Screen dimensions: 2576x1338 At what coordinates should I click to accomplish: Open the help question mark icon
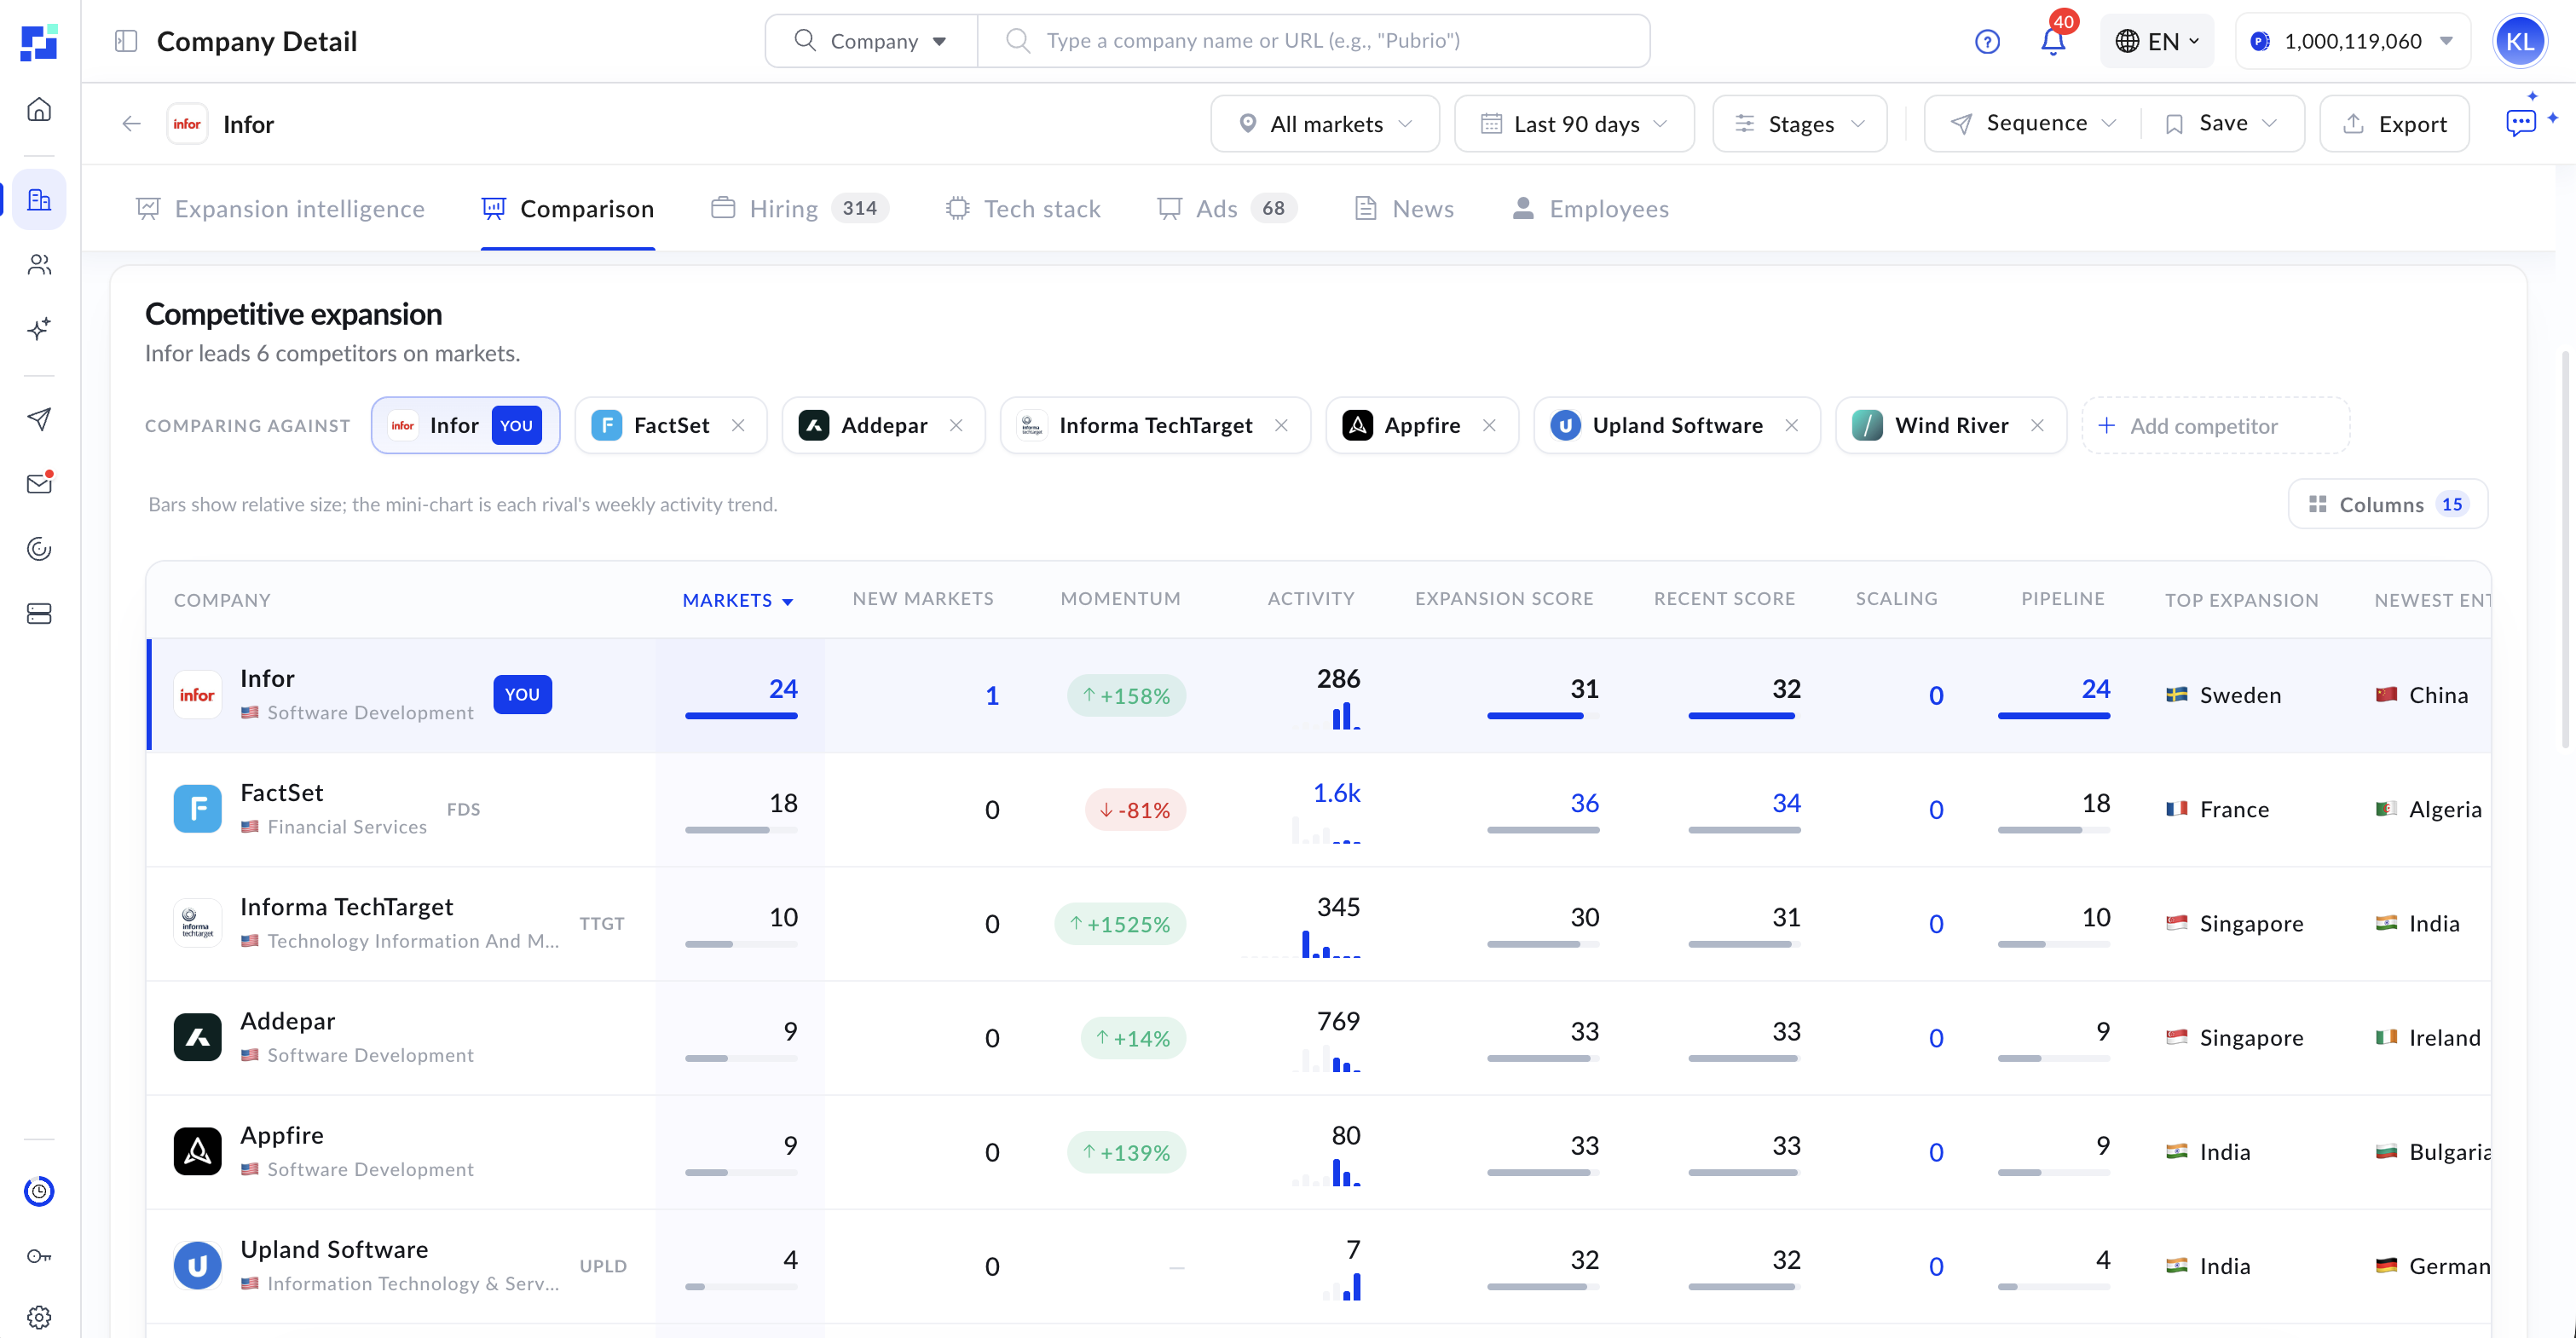click(1987, 41)
